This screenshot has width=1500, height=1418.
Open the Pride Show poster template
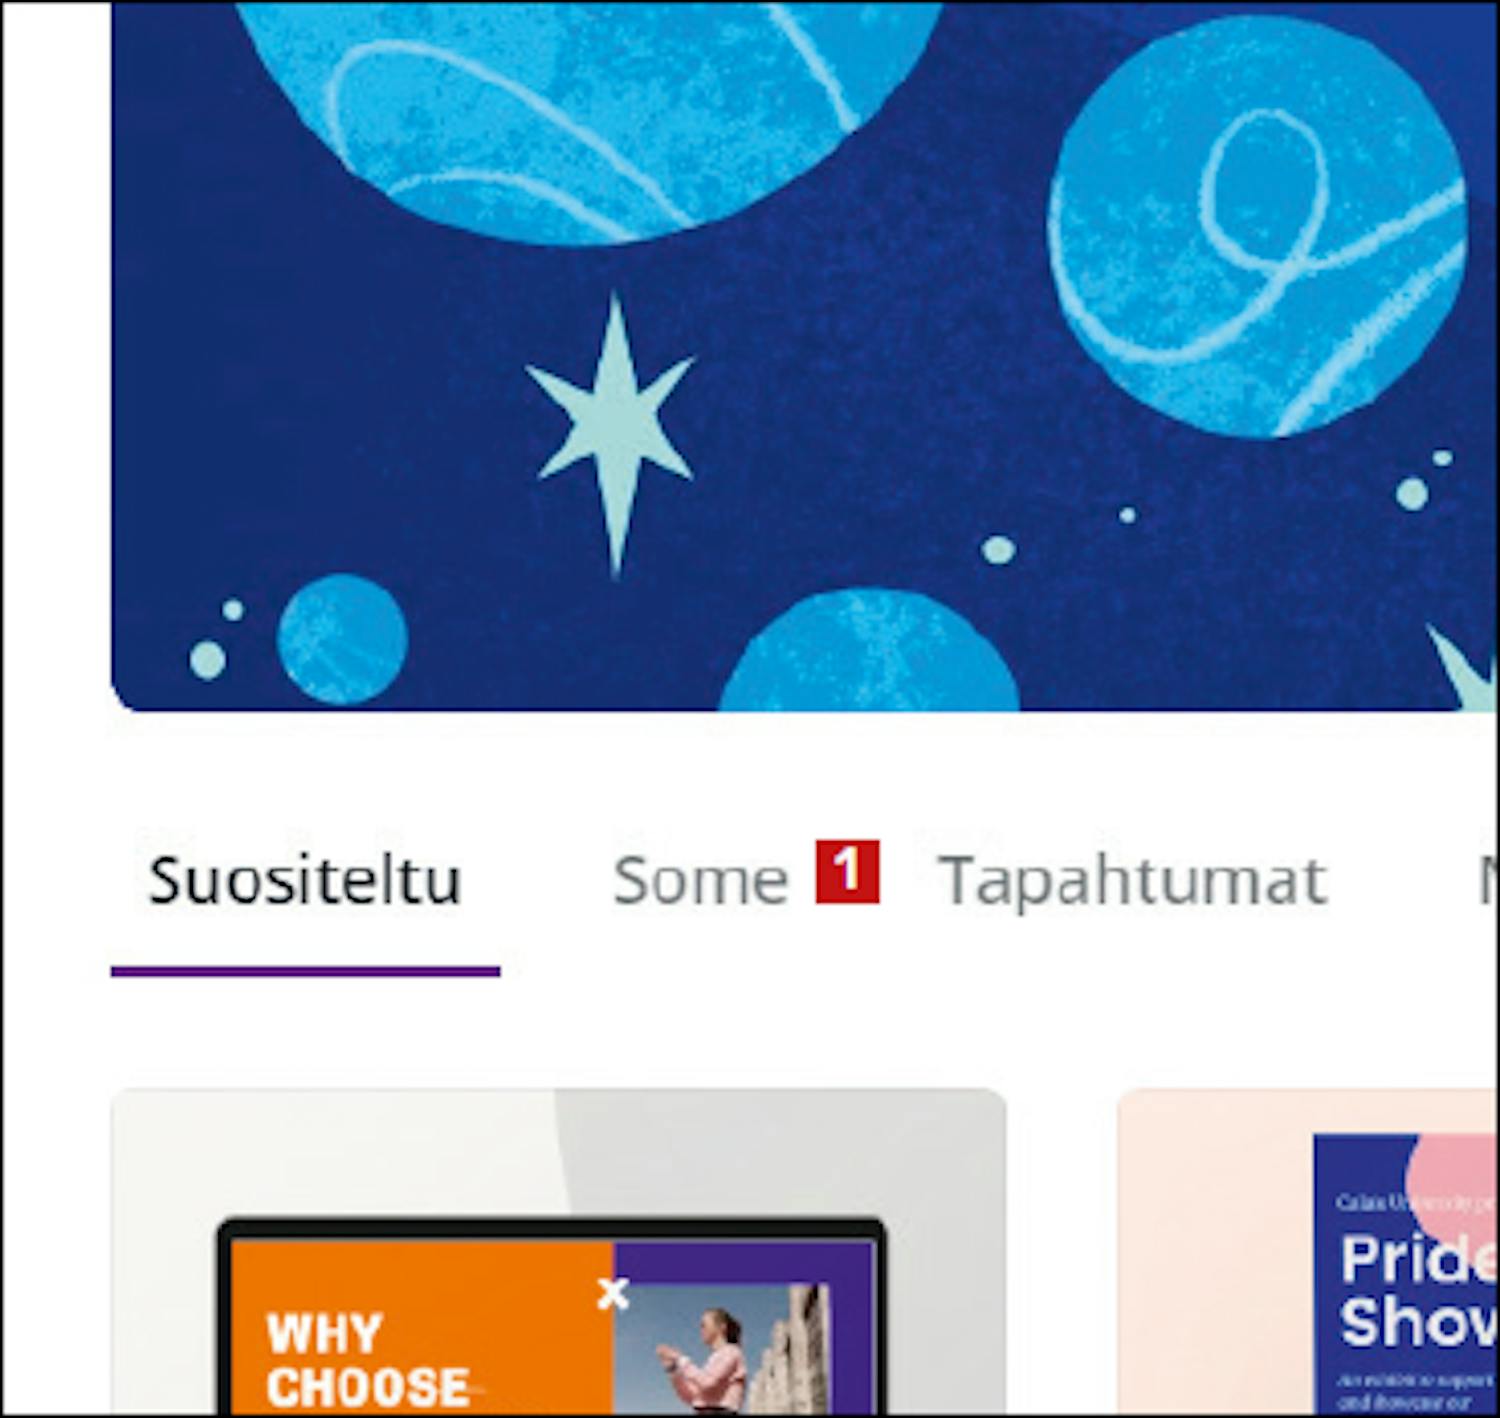(x=1308, y=1250)
